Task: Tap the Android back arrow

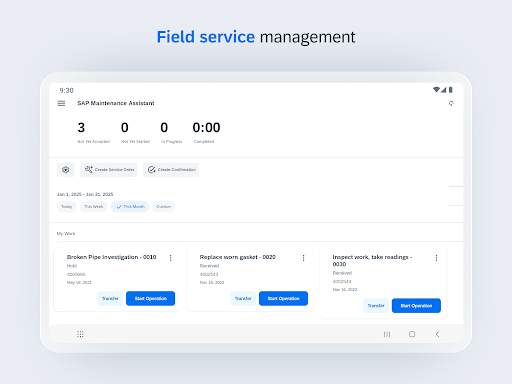Action: (x=437, y=334)
